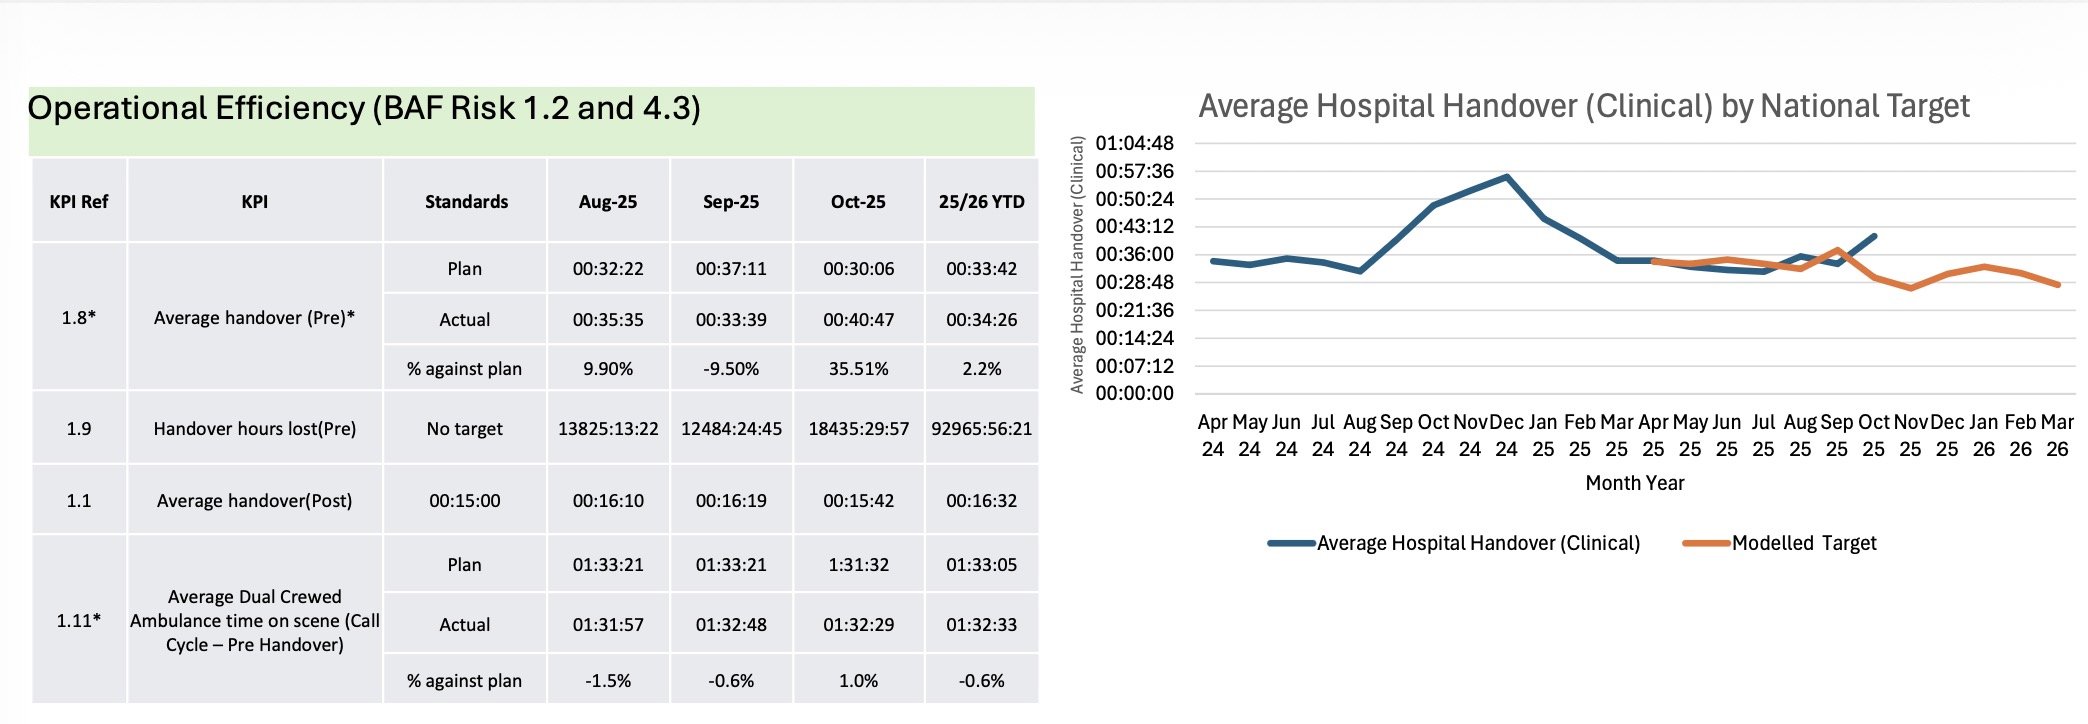Select the KPI reference 1.11* cell
Image resolution: width=2088 pixels, height=724 pixels.
(79, 621)
